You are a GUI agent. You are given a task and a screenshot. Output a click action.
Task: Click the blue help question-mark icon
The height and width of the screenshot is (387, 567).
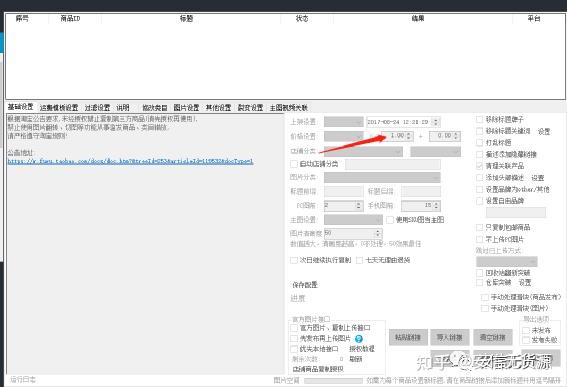tap(358, 339)
